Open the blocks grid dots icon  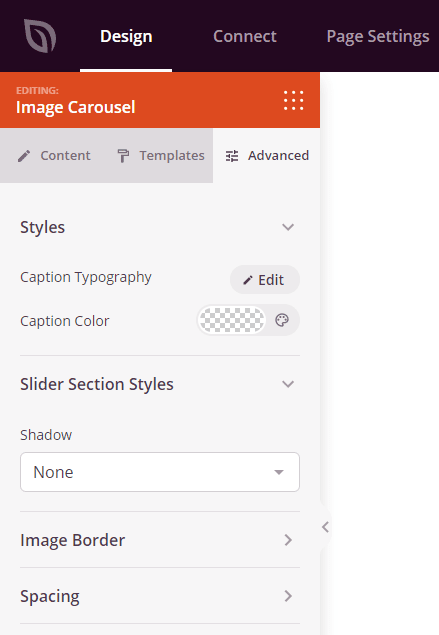click(293, 100)
